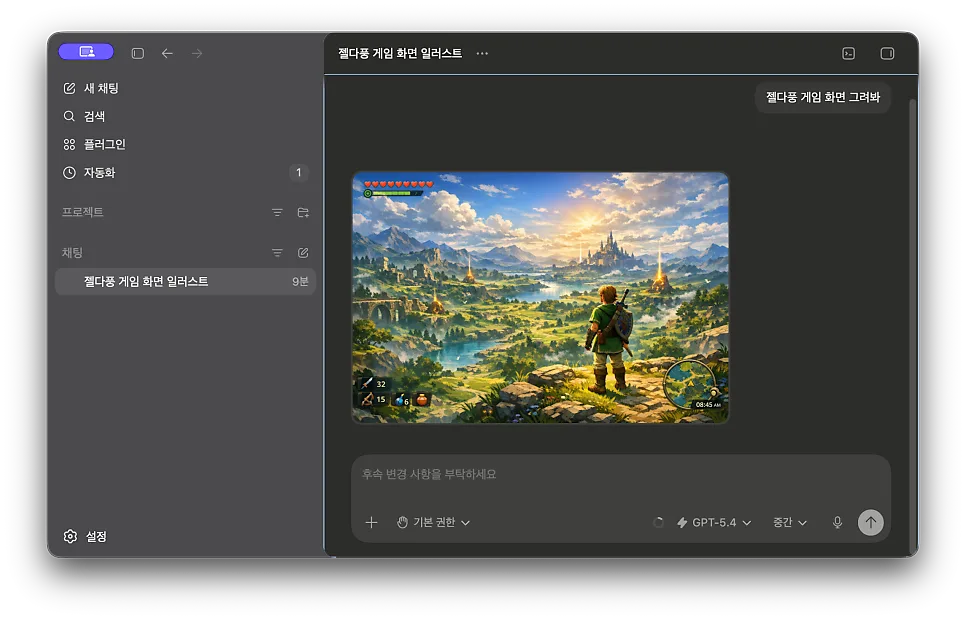Viewport: 966px width, 620px height.
Task: Open the GPT-5.4 model dropdown
Action: (714, 523)
